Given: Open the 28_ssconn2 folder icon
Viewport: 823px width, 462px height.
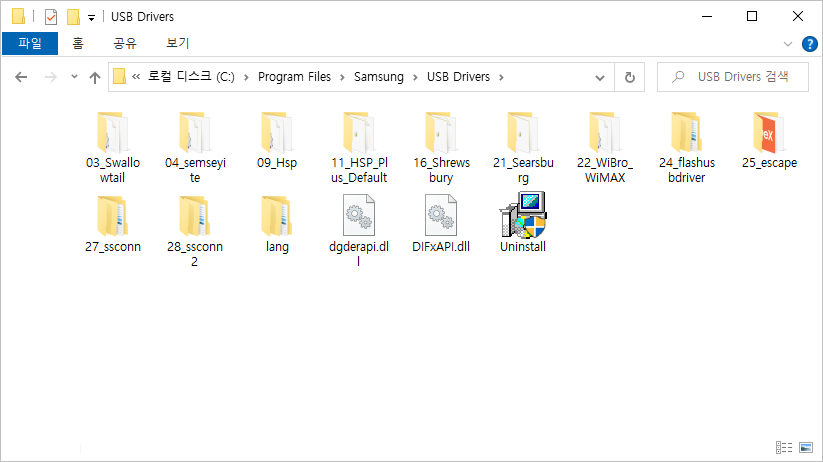Looking at the screenshot, I should click(x=195, y=216).
